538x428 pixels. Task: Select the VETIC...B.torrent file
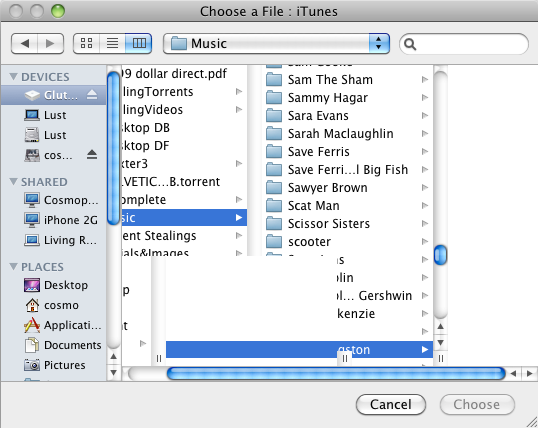click(x=184, y=182)
